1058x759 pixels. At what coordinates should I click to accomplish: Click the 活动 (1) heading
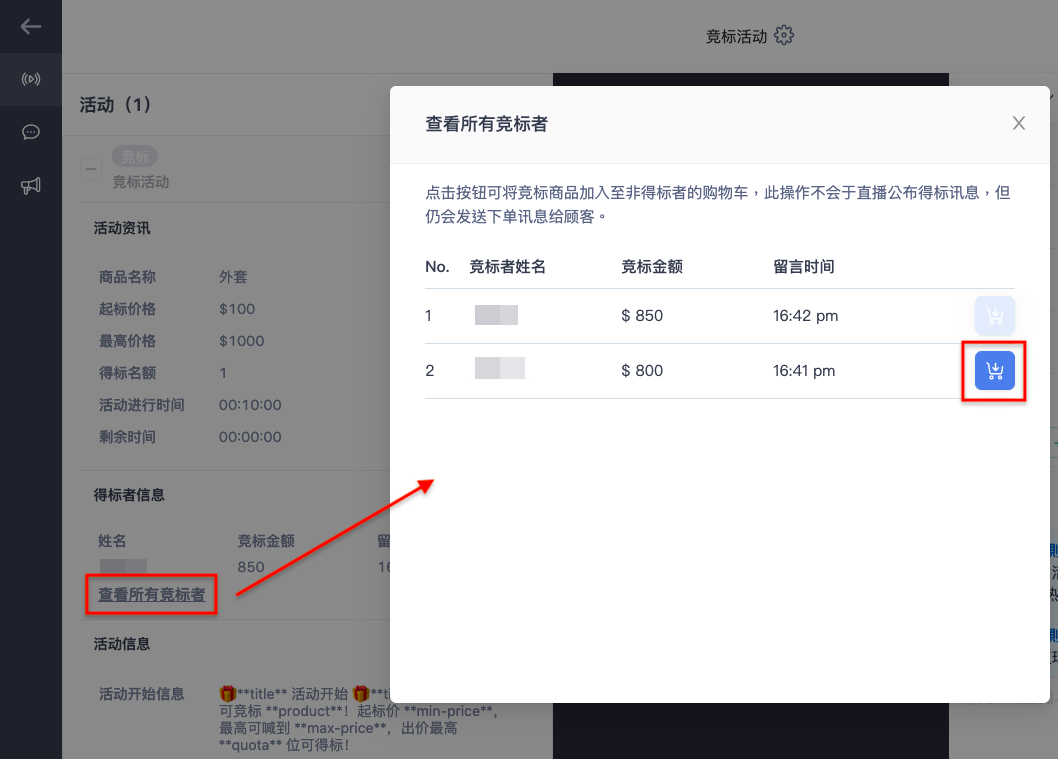115,105
